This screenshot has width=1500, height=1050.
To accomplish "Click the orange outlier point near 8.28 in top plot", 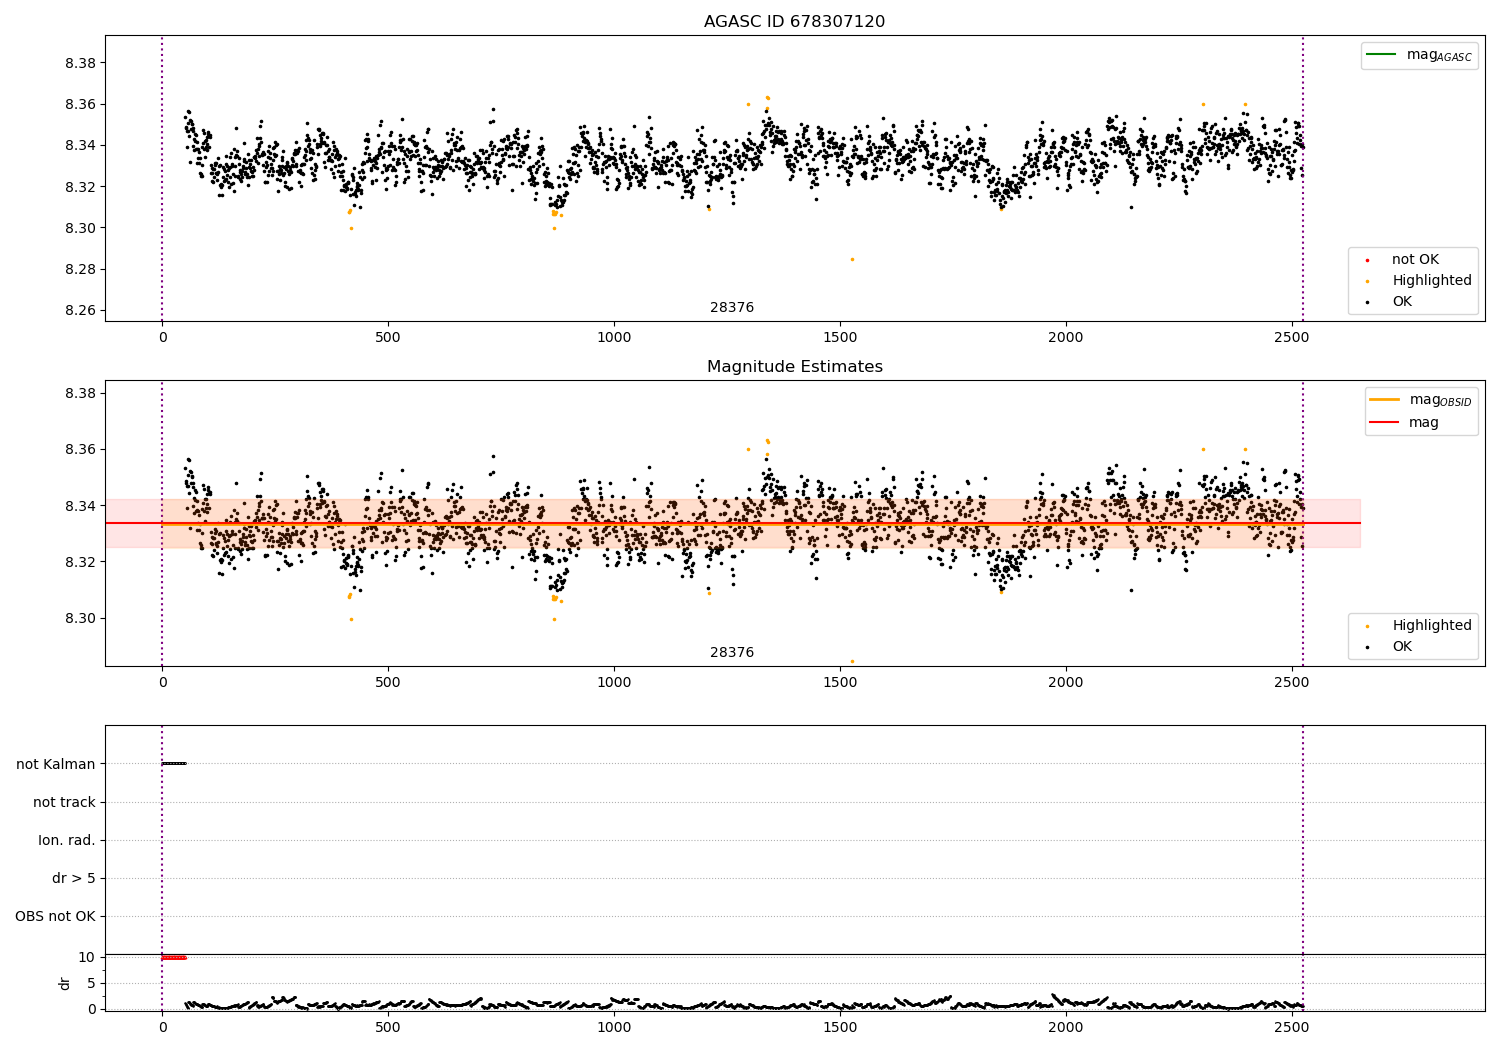I will coord(852,259).
